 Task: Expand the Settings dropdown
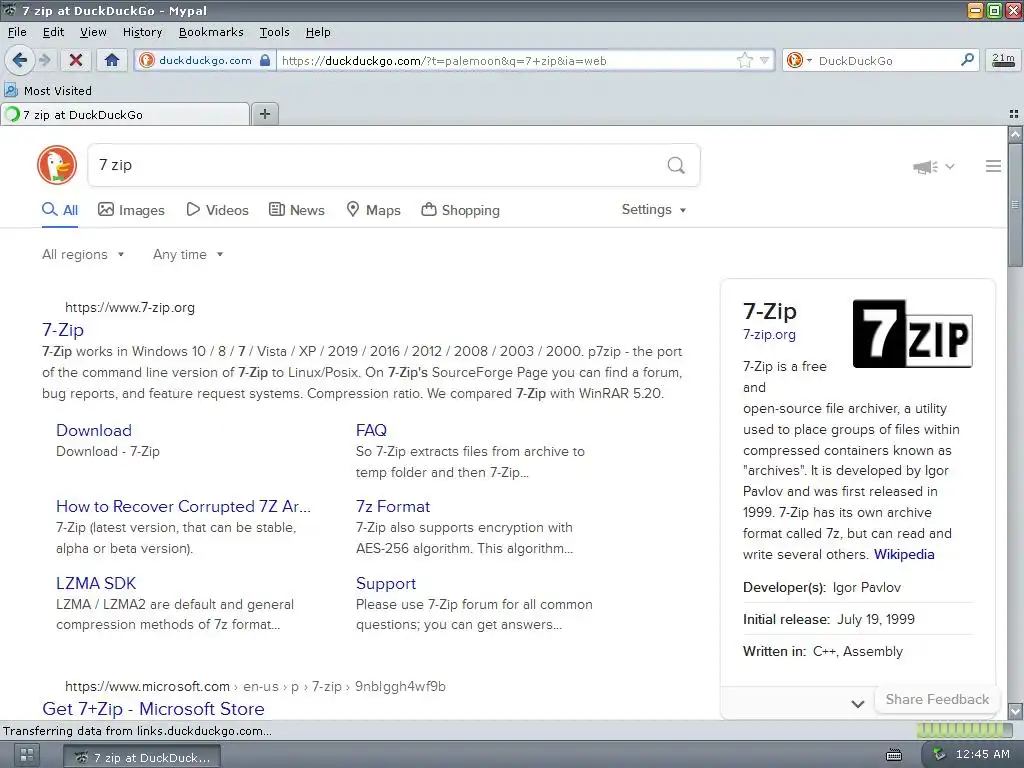654,210
